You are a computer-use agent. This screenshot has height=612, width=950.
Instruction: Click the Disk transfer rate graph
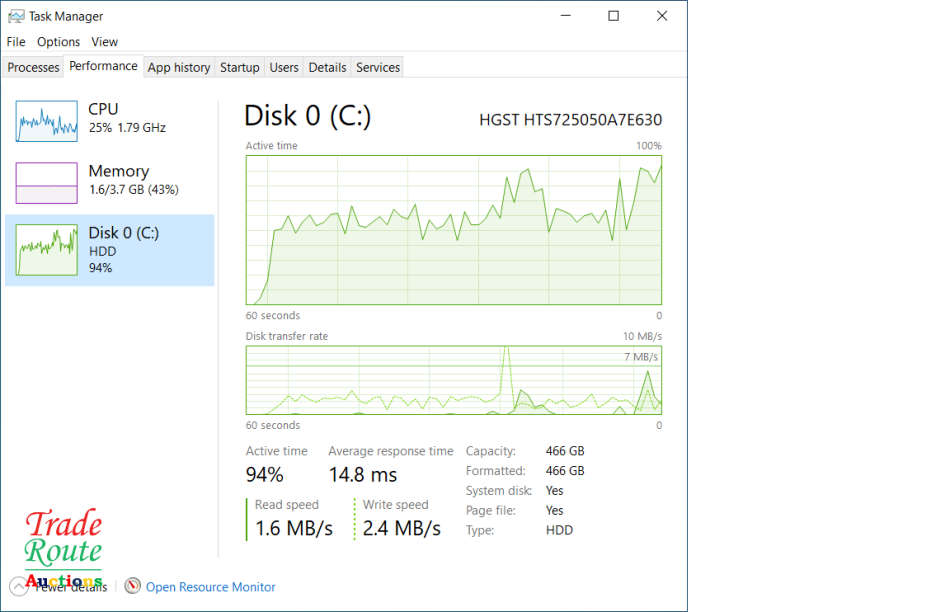point(453,380)
